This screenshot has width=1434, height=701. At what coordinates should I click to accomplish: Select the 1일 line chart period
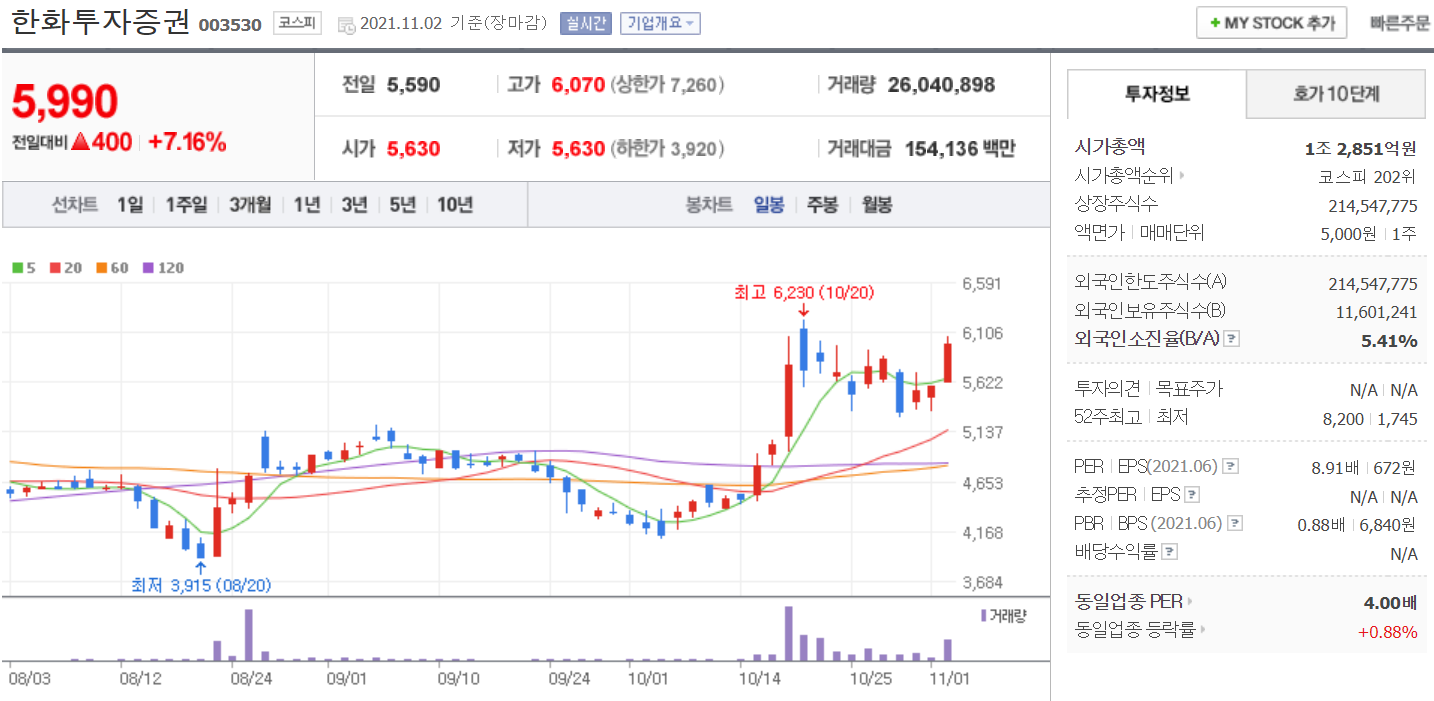pyautogui.click(x=130, y=205)
